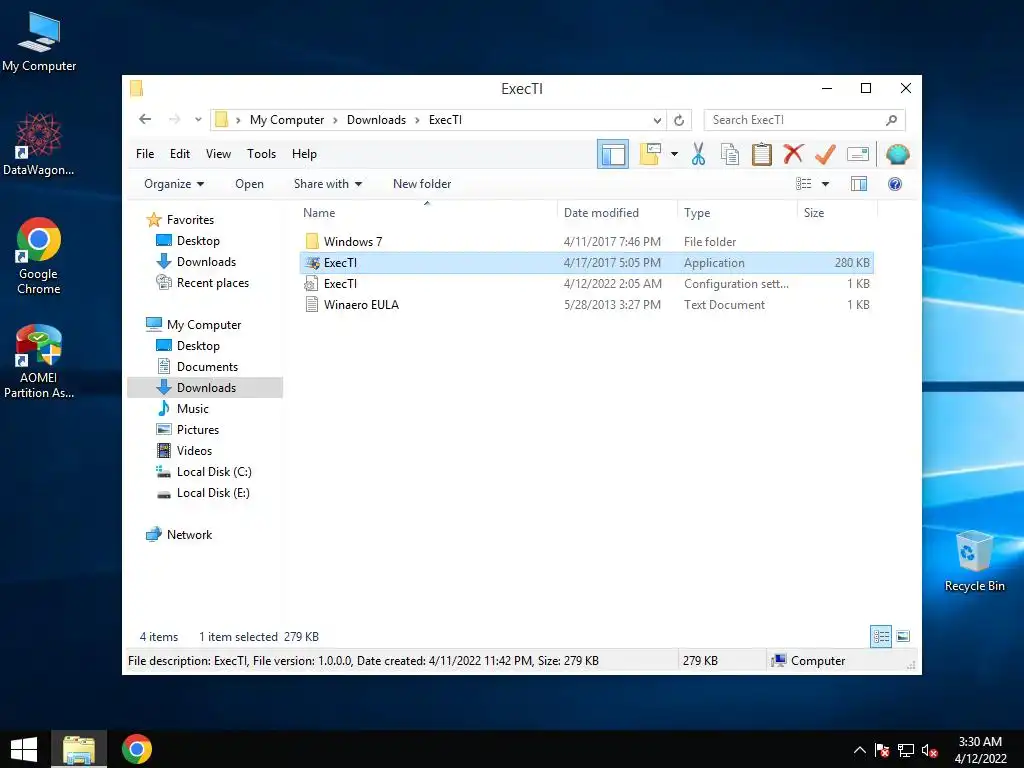Click the Recycle Bin desktop icon
The width and height of the screenshot is (1024, 768).
pos(974,562)
